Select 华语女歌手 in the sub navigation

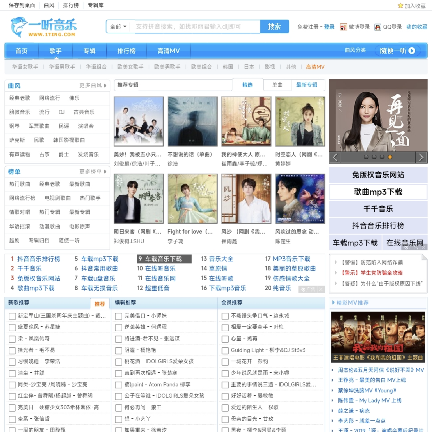(x=25, y=67)
